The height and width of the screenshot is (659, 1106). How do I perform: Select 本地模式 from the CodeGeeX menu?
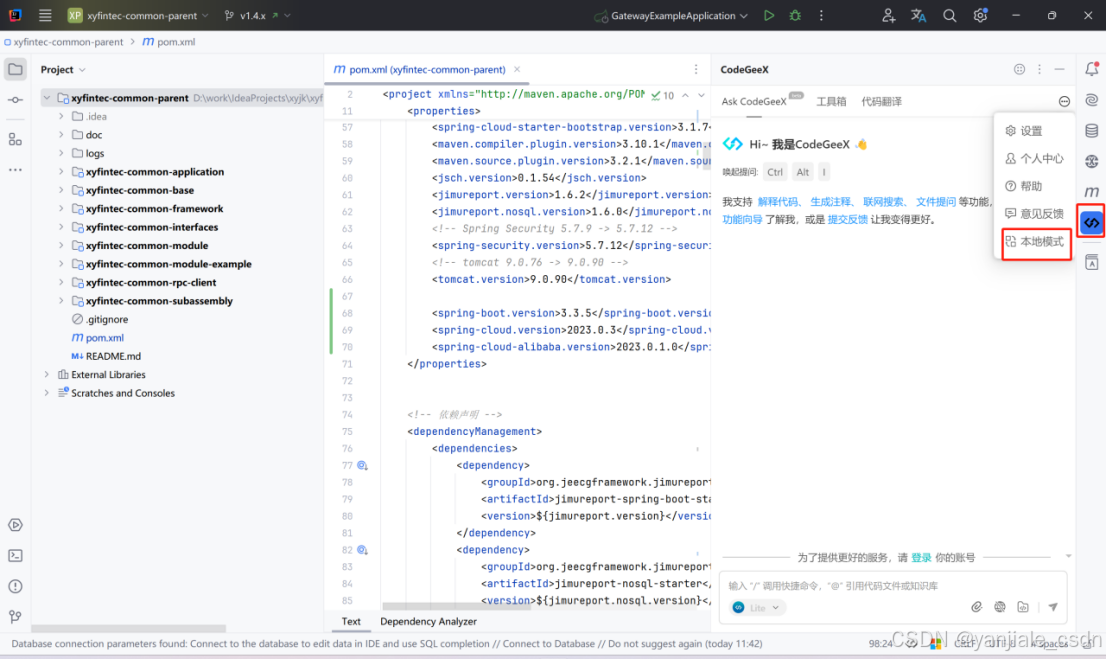point(1036,244)
